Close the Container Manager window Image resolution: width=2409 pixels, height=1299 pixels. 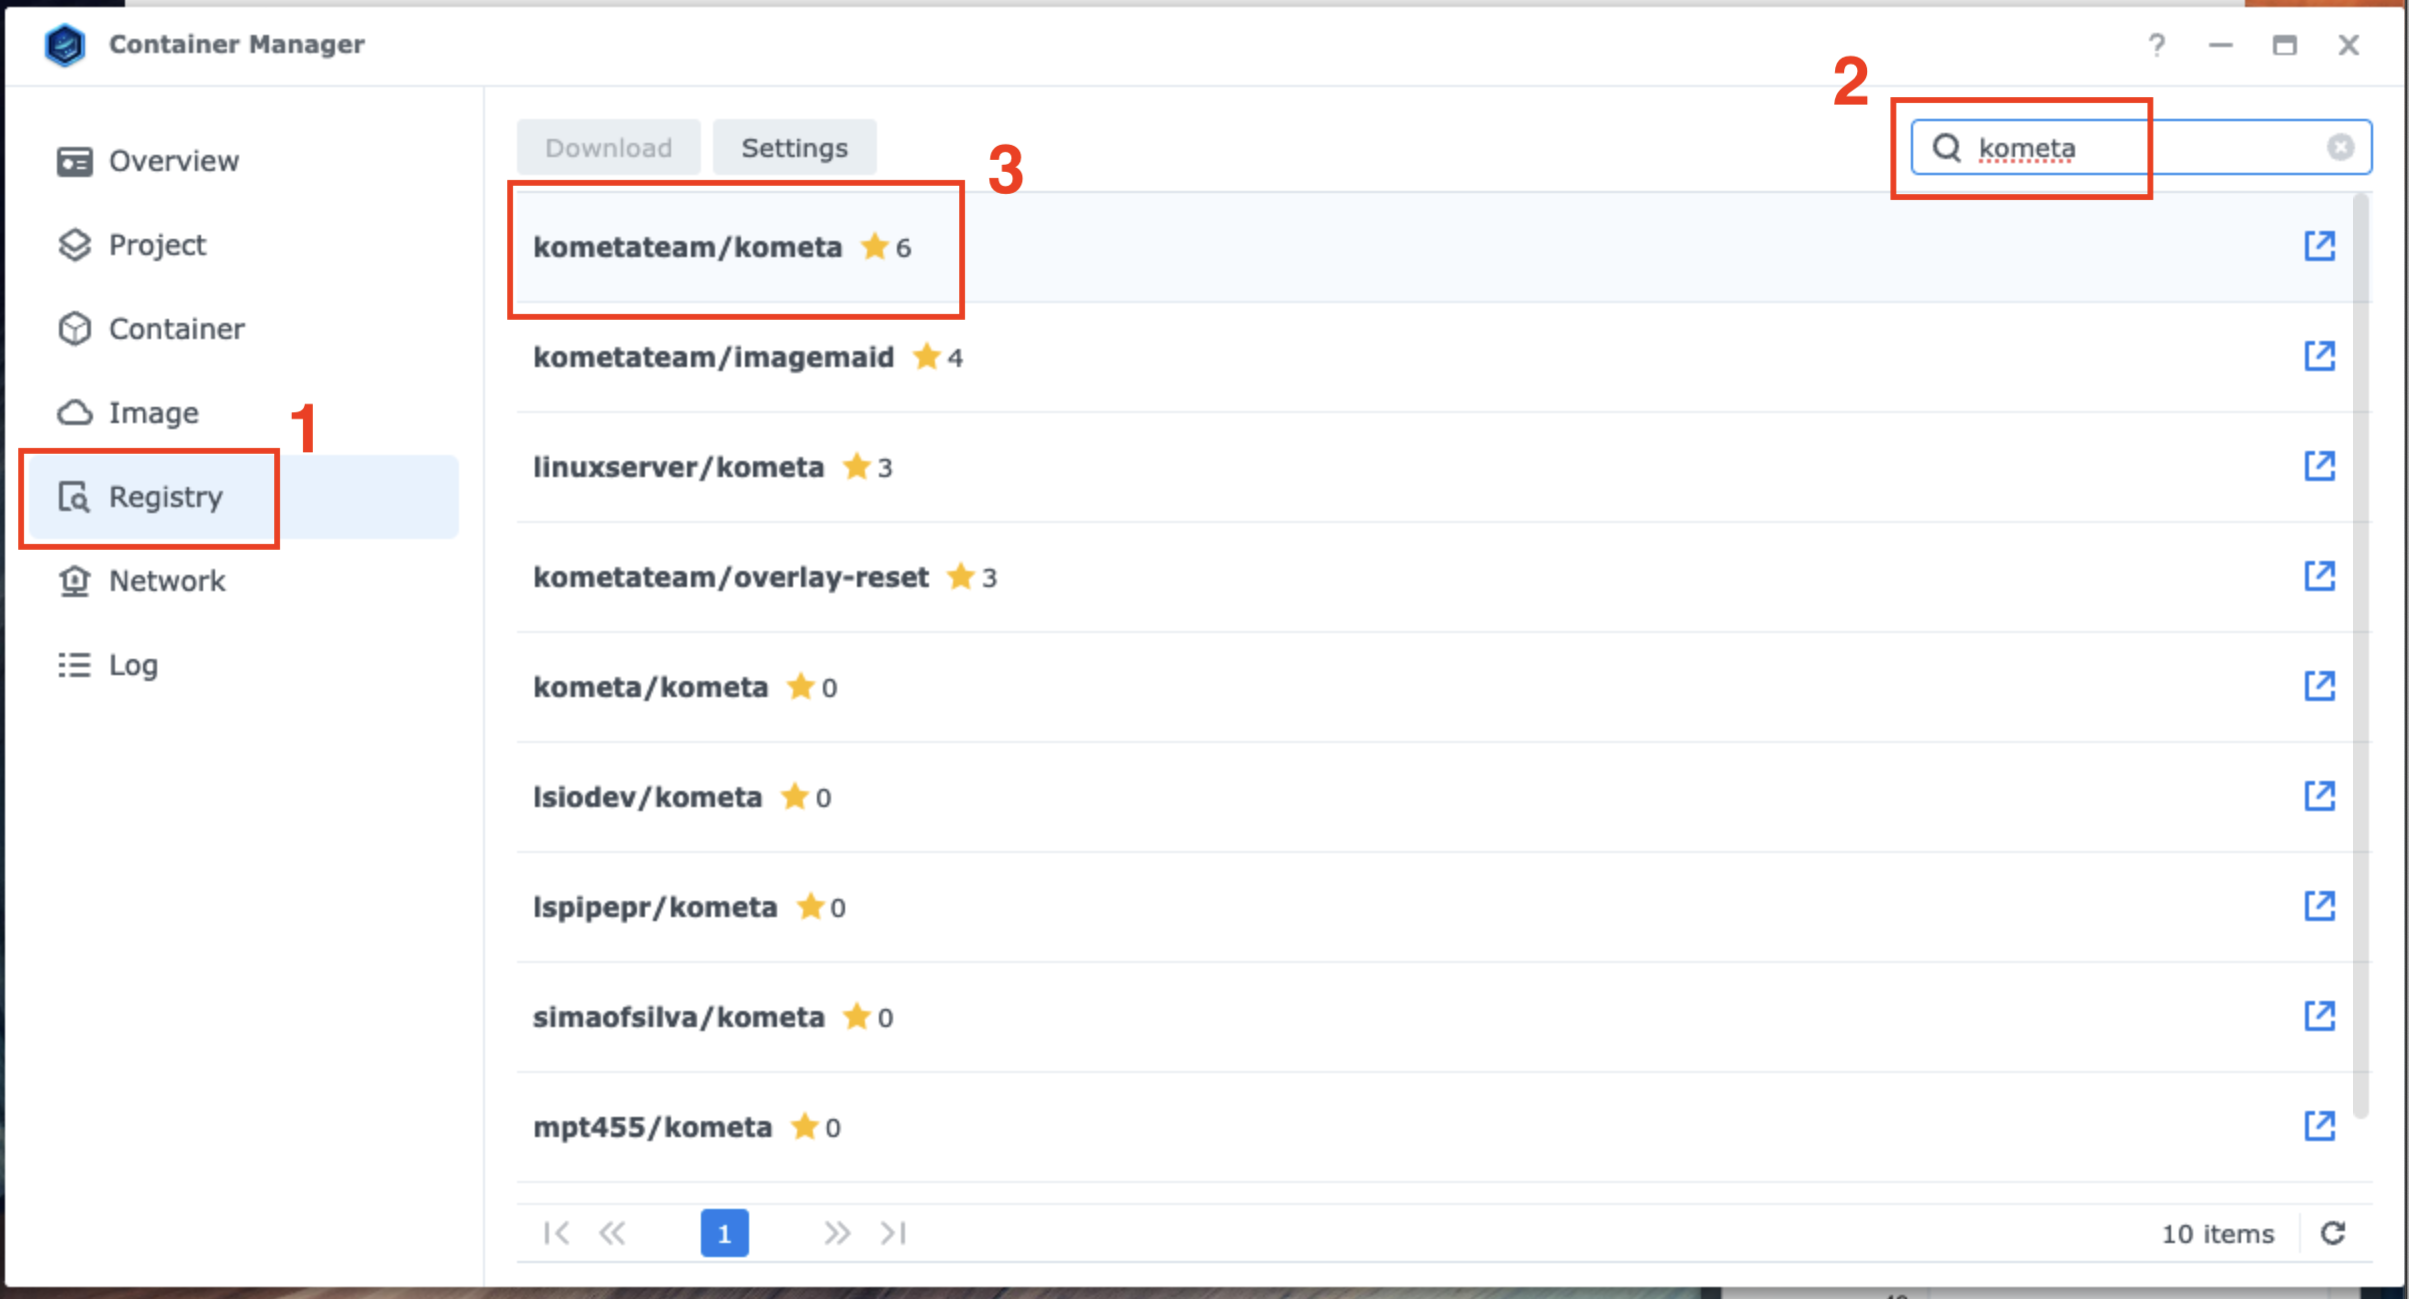(x=2348, y=45)
